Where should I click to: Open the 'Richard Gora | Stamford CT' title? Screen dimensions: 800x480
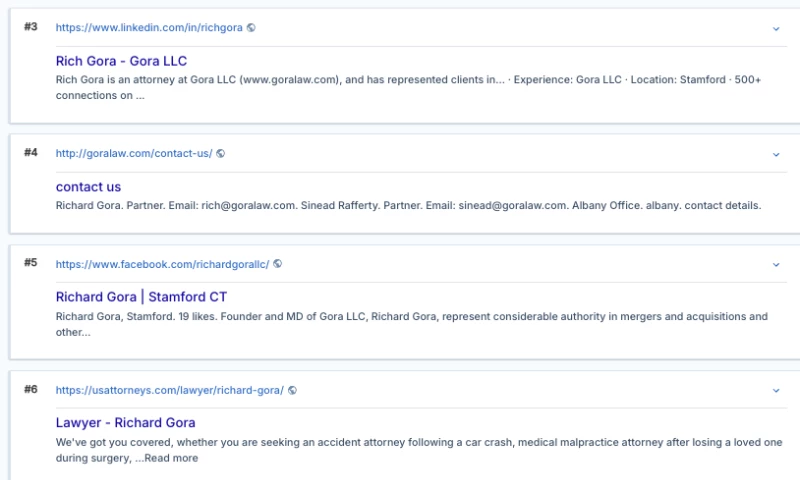141,297
